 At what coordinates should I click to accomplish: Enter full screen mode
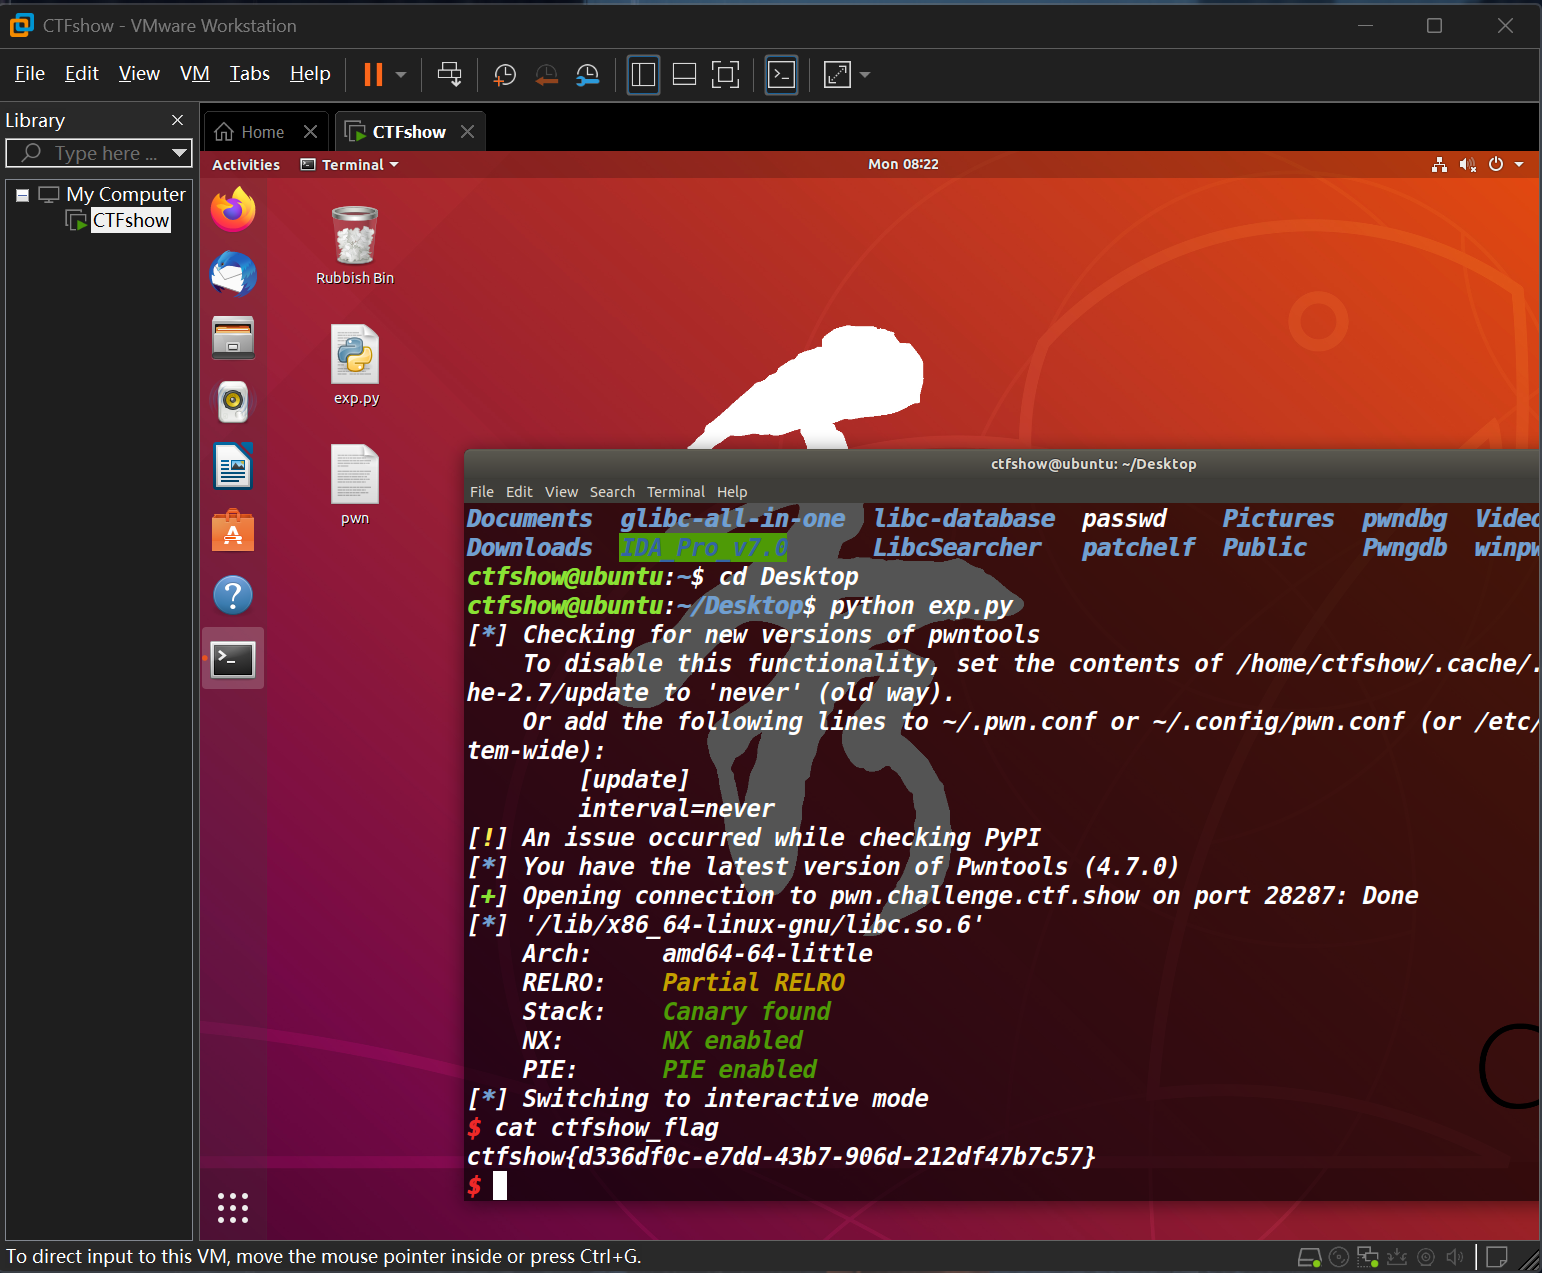[x=725, y=75]
